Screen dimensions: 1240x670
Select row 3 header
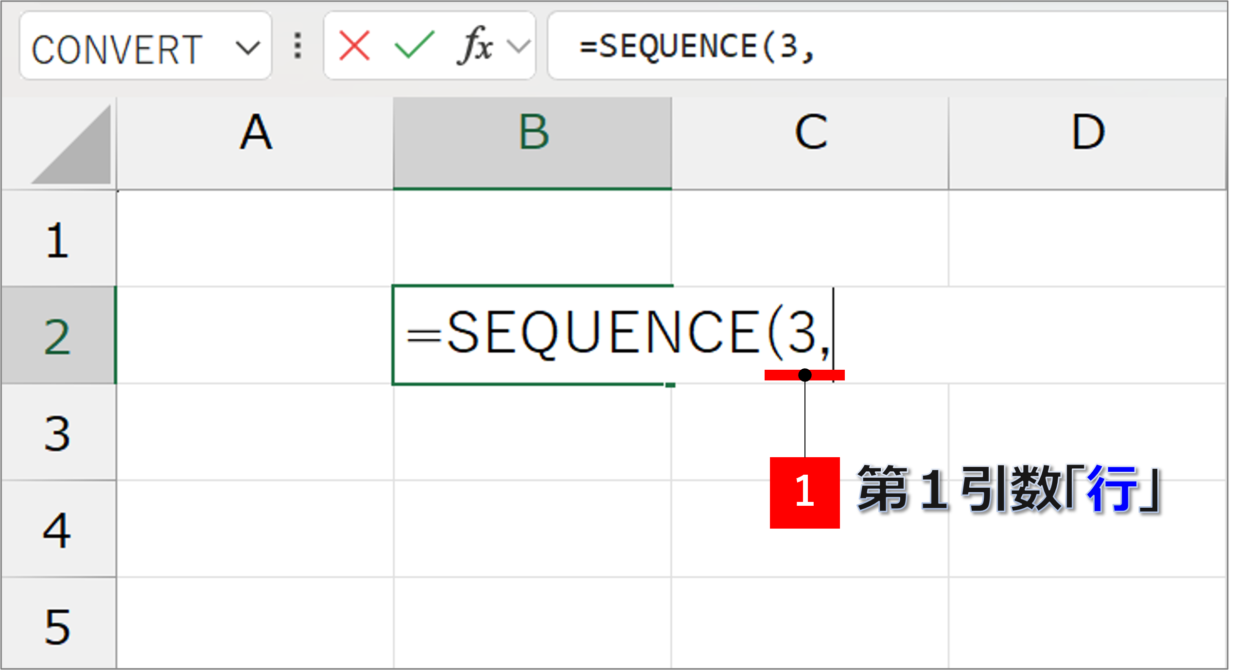[x=58, y=432]
